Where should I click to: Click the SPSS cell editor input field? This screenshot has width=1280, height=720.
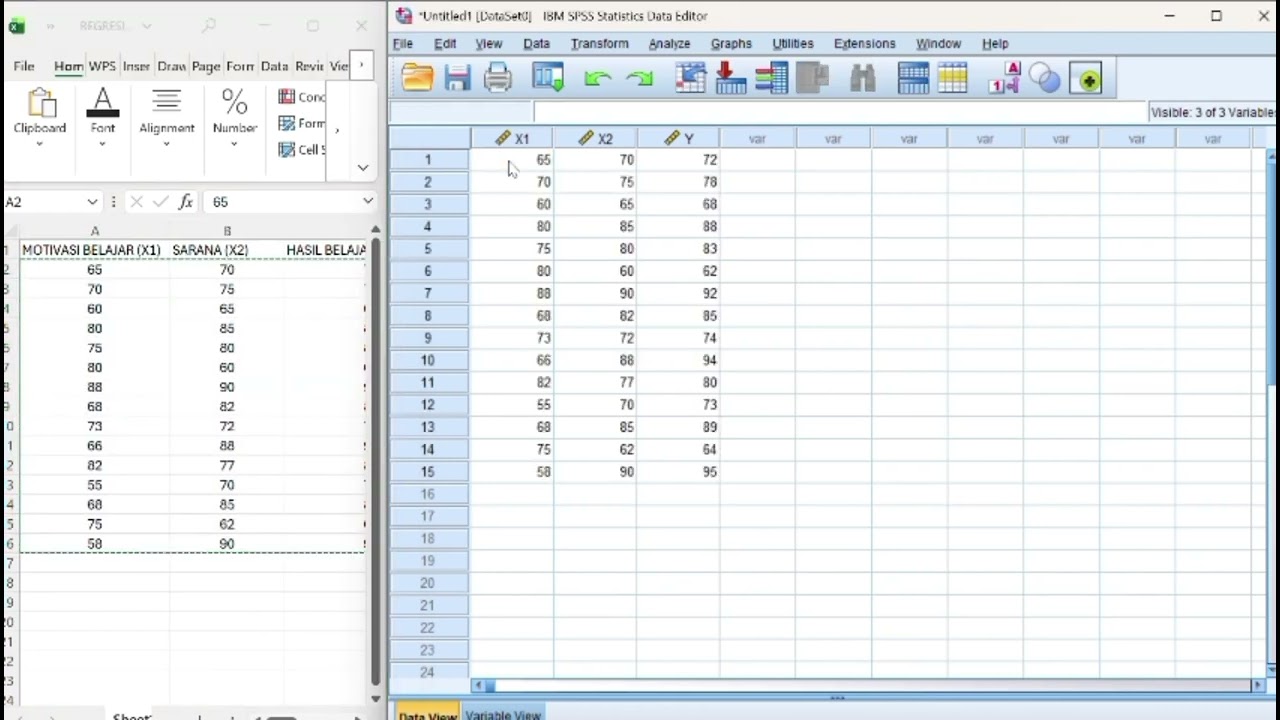tap(839, 112)
